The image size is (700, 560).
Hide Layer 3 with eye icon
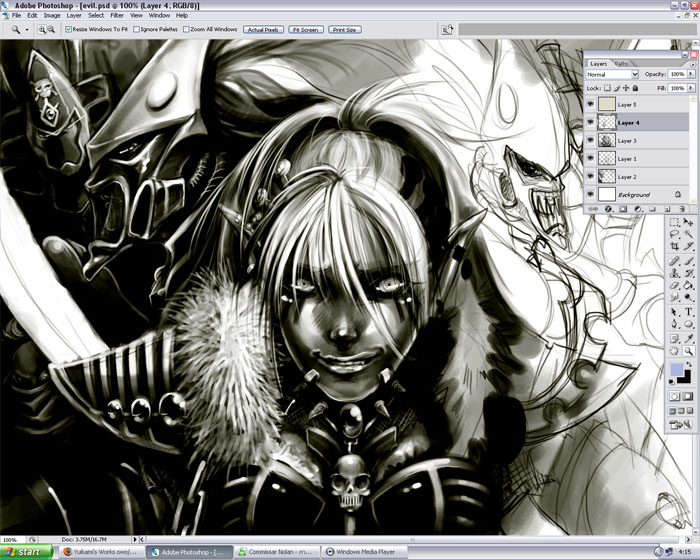(590, 140)
